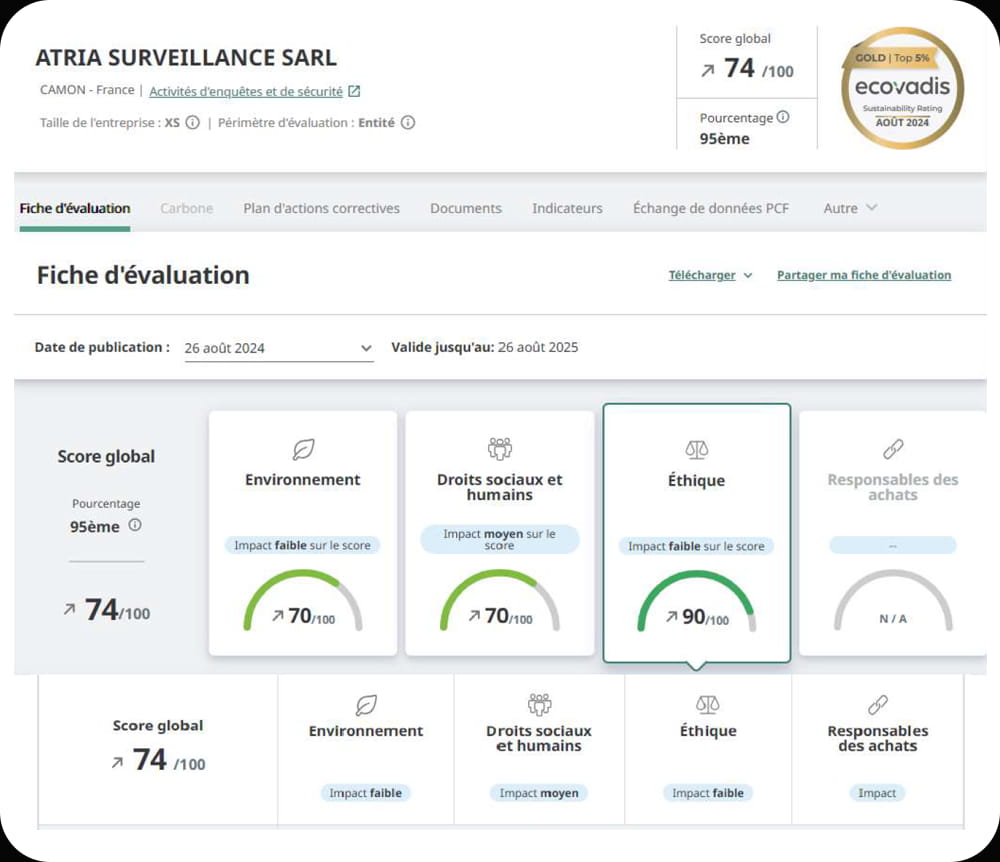Viewport: 1000px width, 862px height.
Task: Click 'Impact faible' badge in the bottom Environnement column
Action: click(x=365, y=793)
